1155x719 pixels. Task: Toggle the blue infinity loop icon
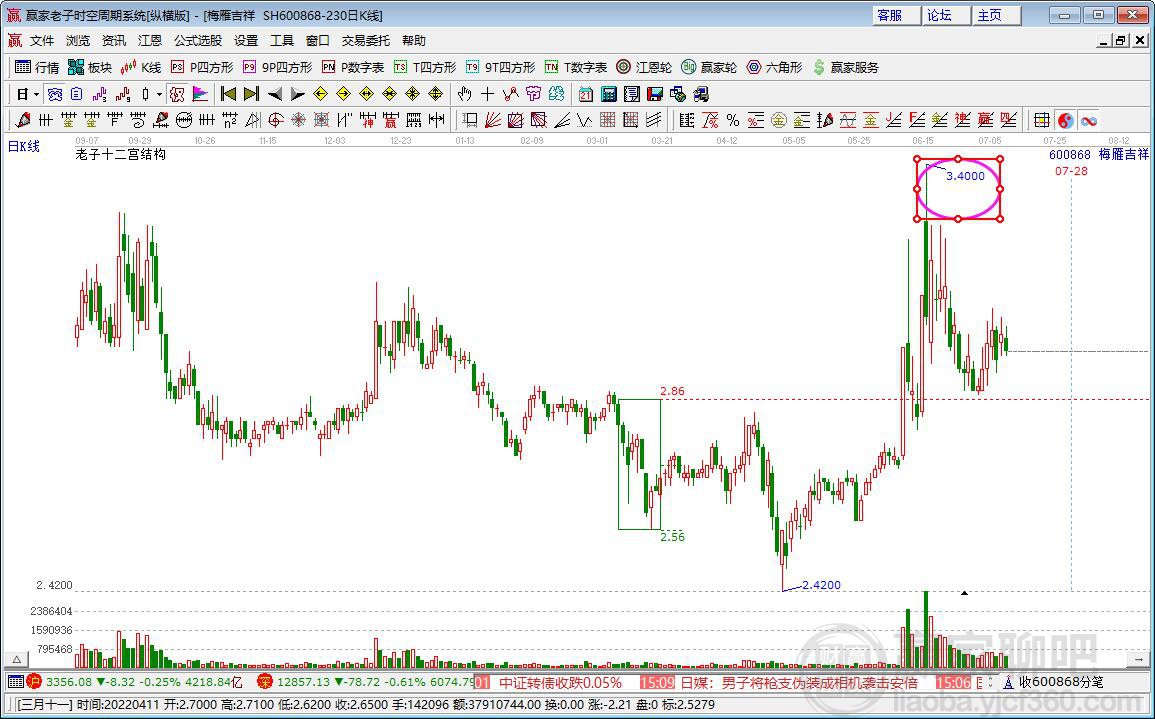pos(1089,119)
